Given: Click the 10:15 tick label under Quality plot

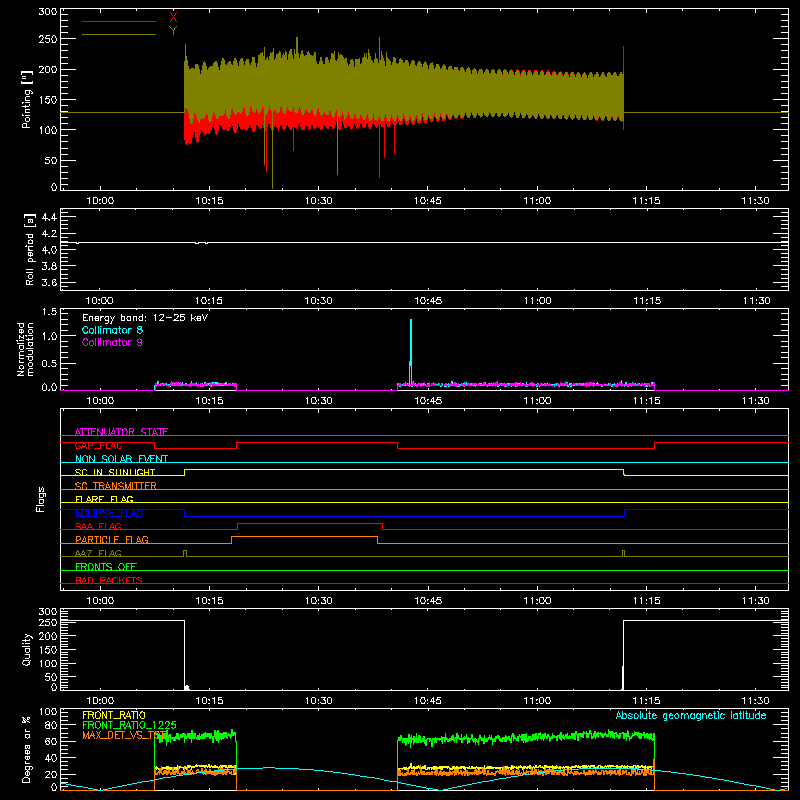Looking at the screenshot, I should [x=209, y=701].
